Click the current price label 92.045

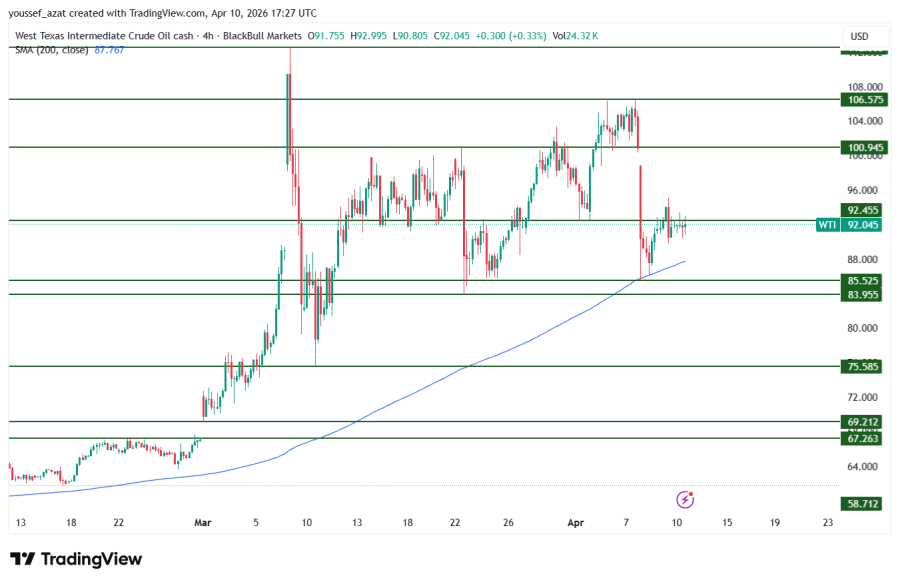coord(864,225)
